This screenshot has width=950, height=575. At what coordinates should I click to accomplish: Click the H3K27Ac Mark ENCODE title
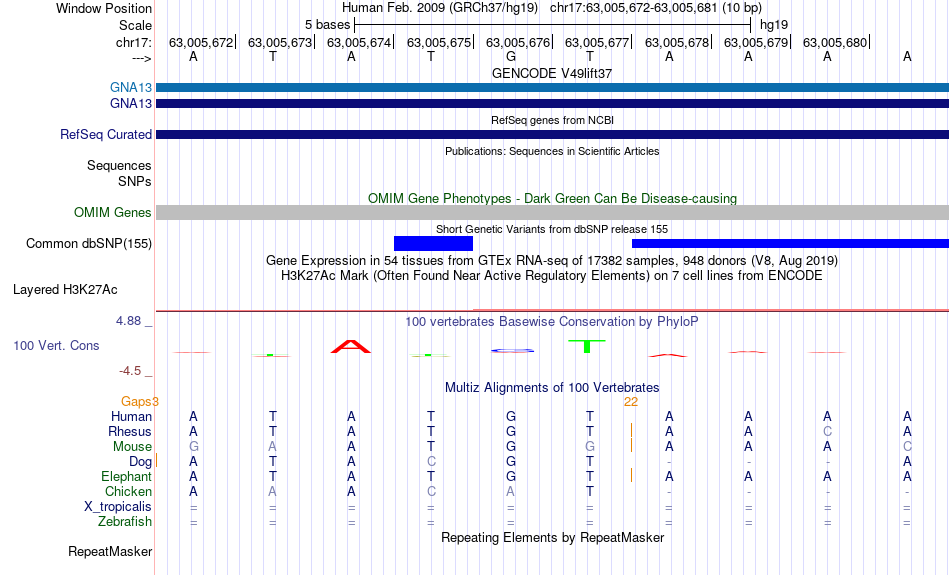click(x=552, y=276)
